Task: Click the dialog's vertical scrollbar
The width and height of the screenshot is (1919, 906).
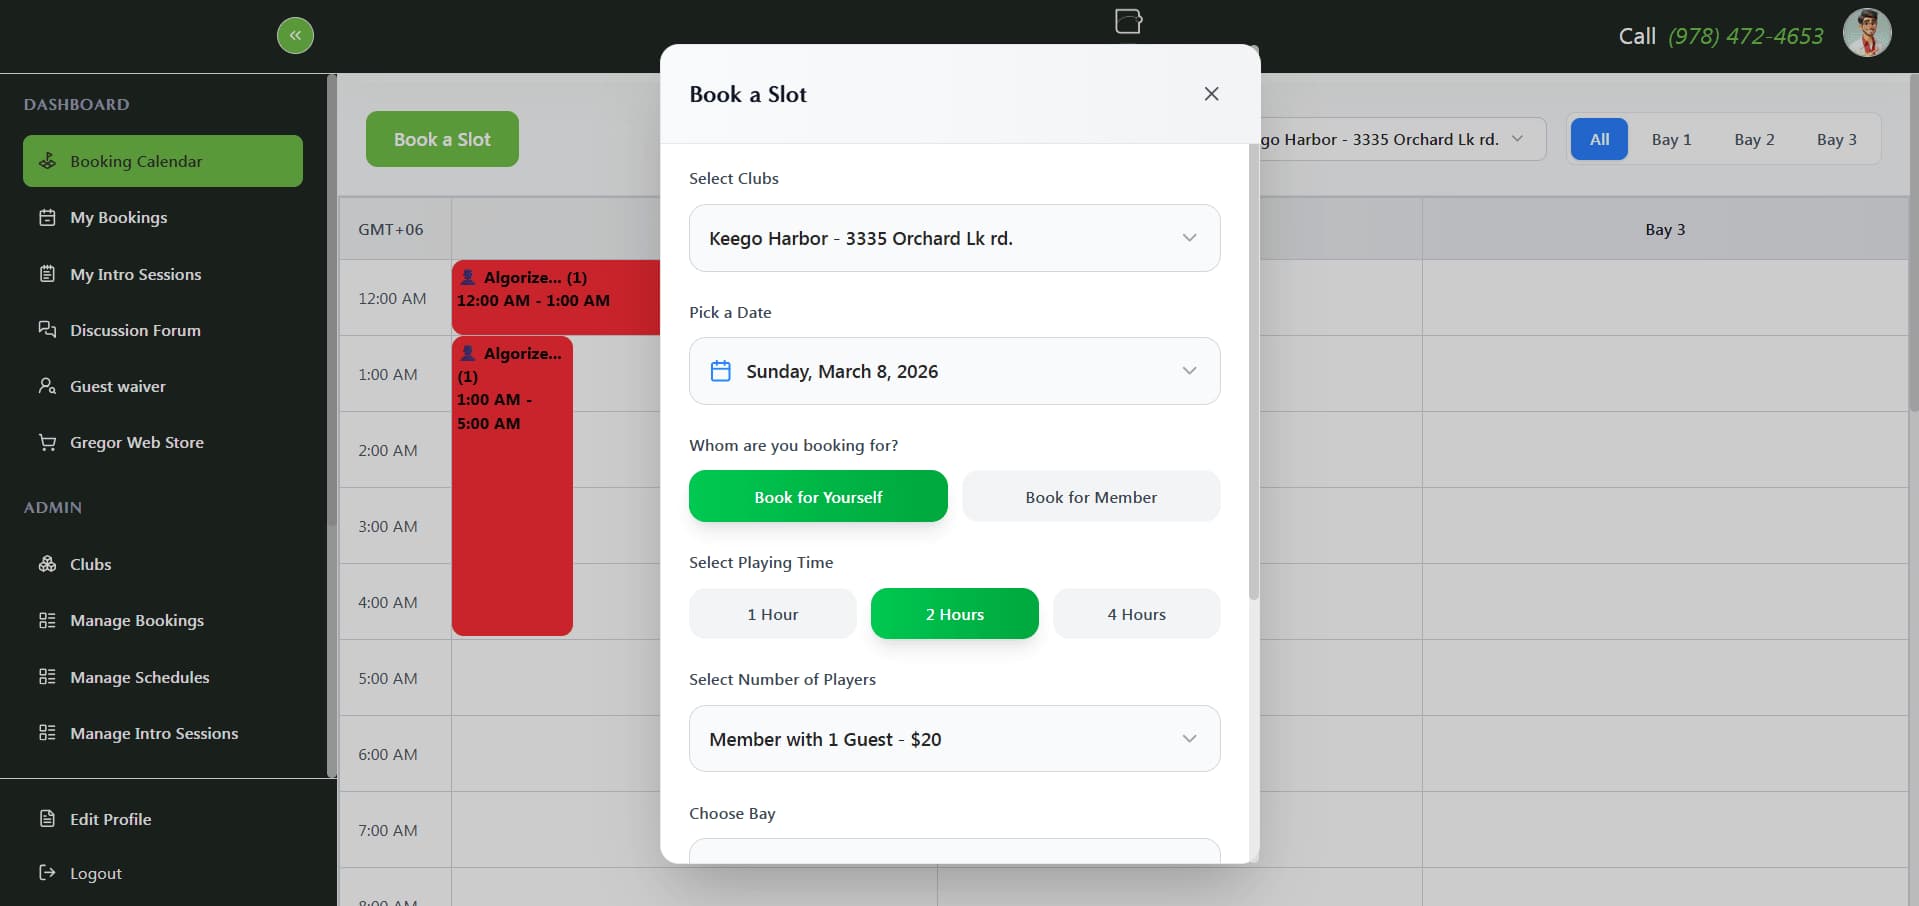Action: (1254, 370)
